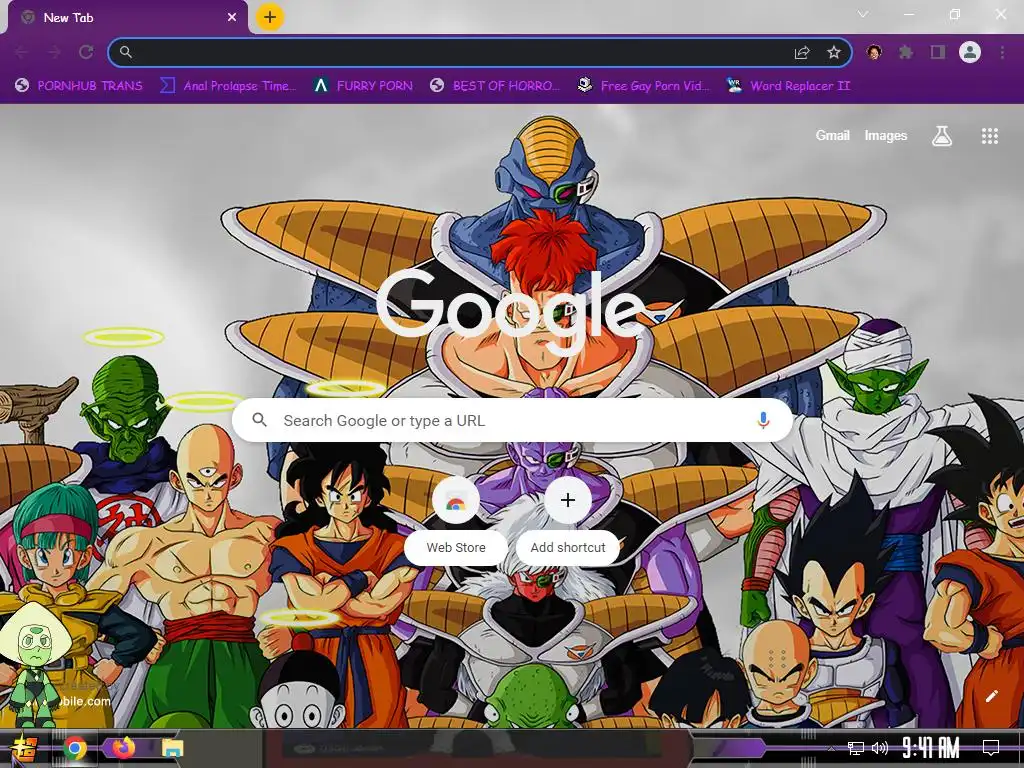Open the Start menu on the taskbar

[x=24, y=748]
